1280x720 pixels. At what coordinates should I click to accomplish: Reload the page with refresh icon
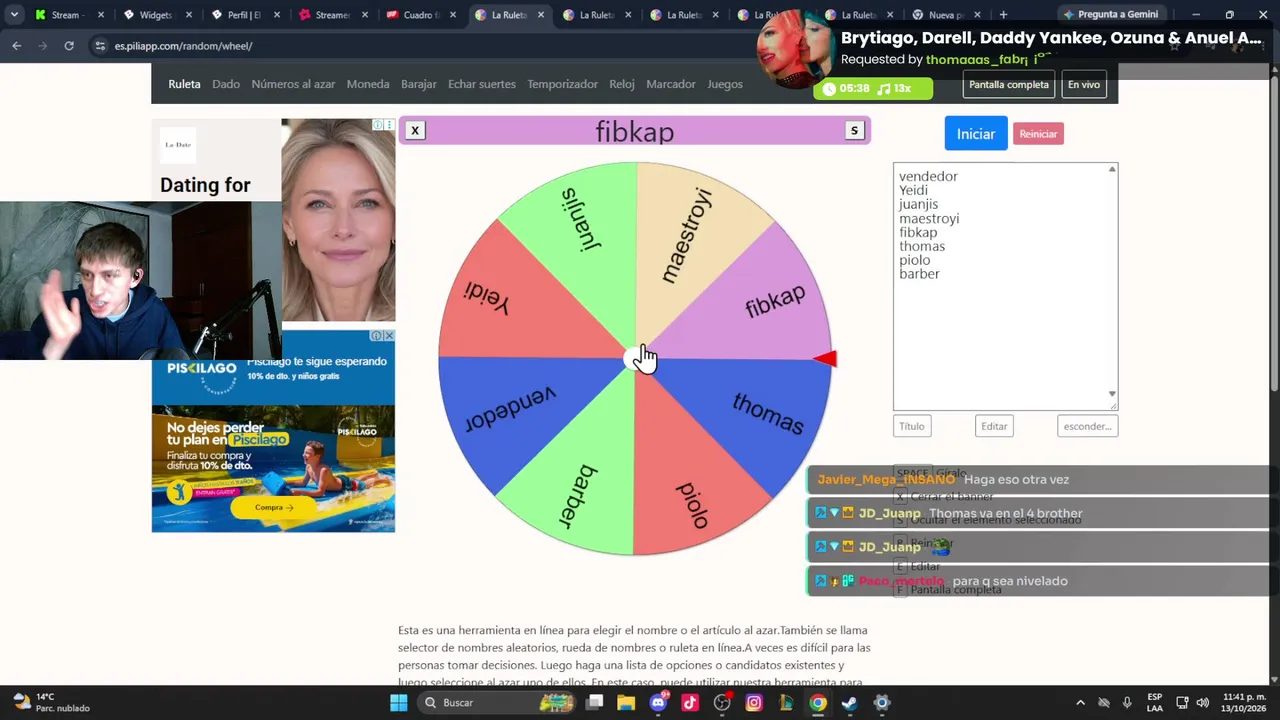click(x=69, y=46)
